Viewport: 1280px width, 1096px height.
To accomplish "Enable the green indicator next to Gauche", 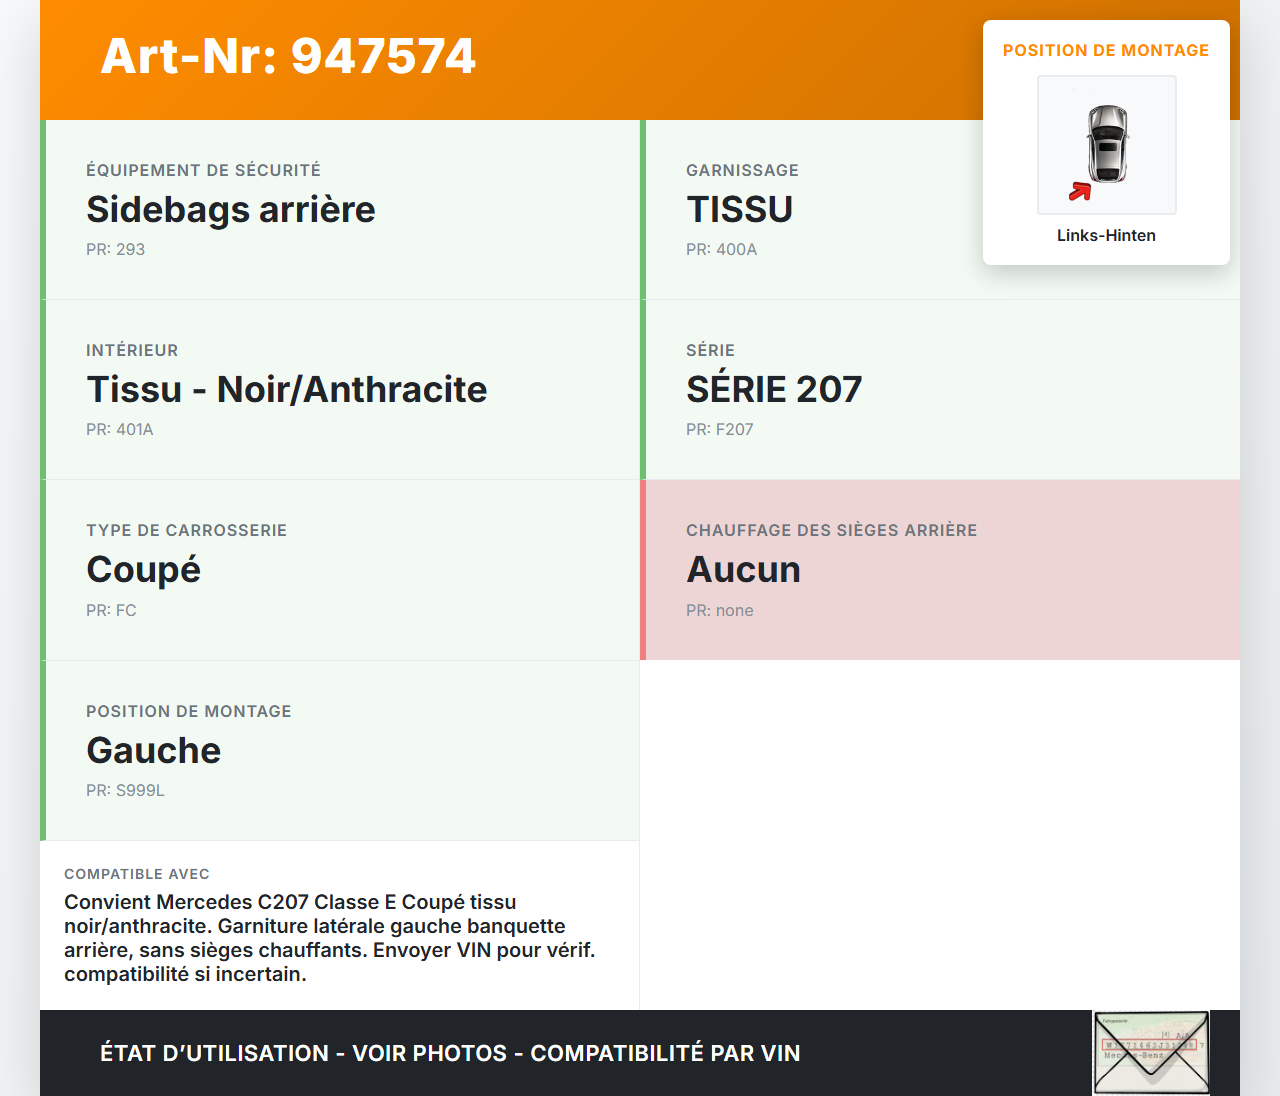I will coord(42,750).
